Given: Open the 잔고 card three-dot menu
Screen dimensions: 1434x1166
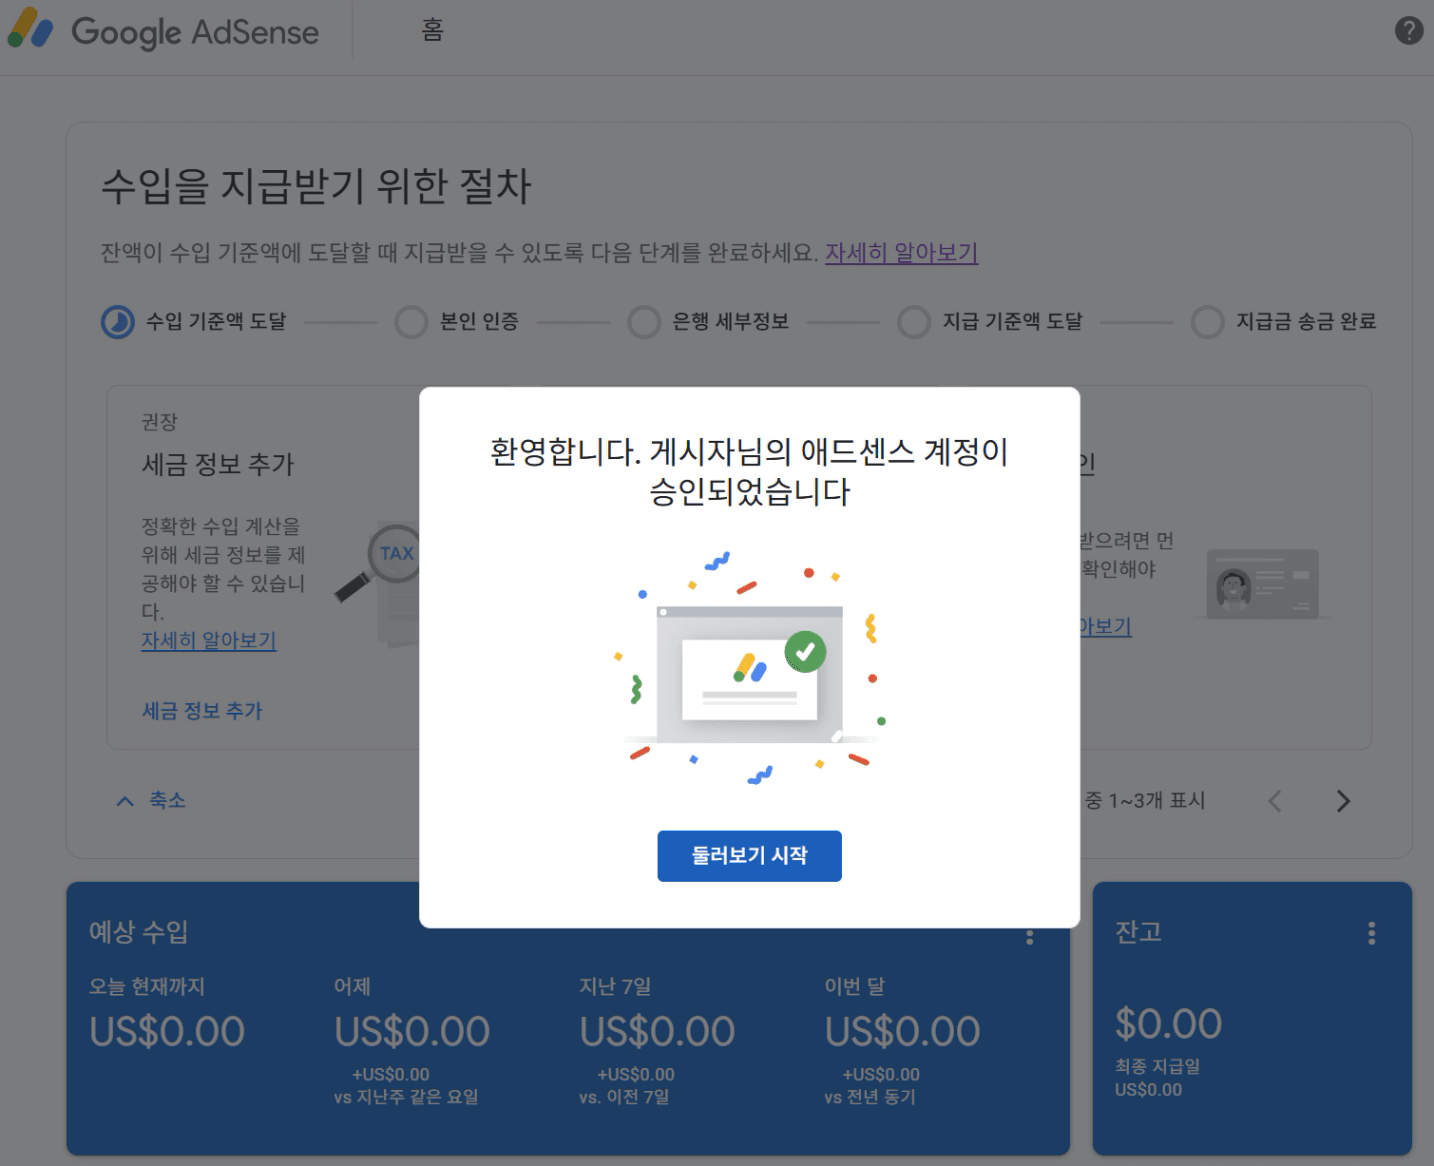Looking at the screenshot, I should (1371, 933).
